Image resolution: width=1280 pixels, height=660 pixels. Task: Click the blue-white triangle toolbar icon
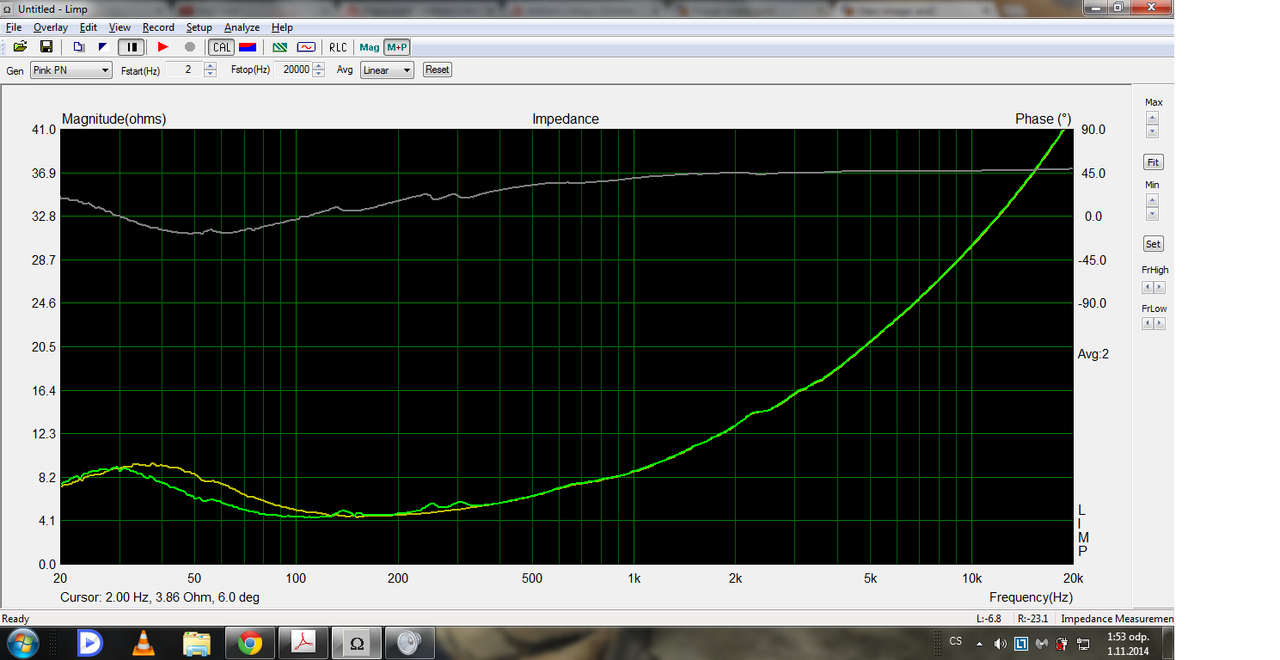pyautogui.click(x=103, y=47)
